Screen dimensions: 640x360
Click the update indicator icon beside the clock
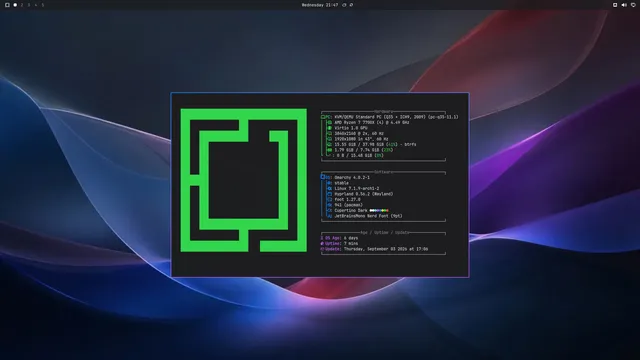coord(344,5)
